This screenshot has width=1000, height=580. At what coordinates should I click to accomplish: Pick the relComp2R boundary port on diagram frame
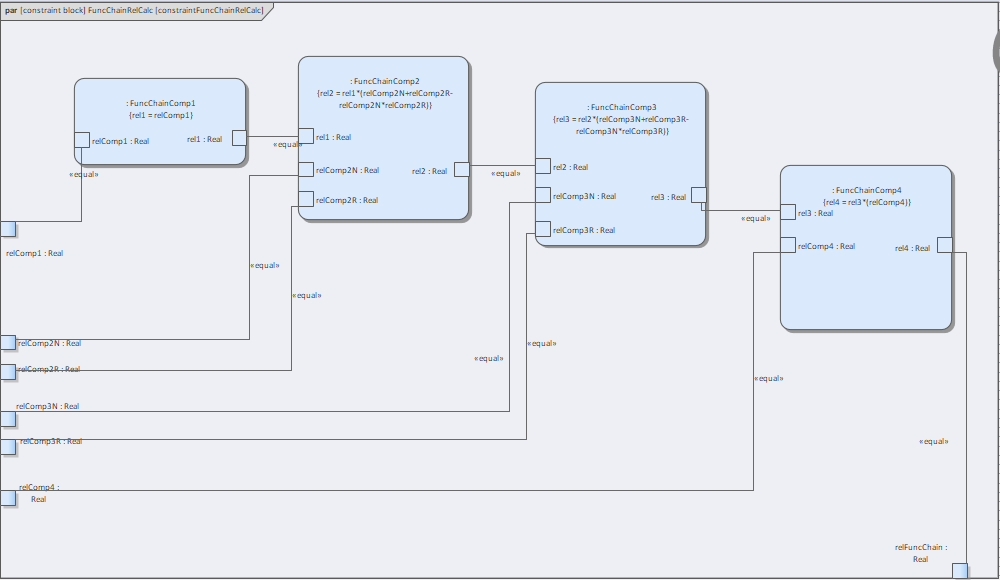(x=8, y=372)
